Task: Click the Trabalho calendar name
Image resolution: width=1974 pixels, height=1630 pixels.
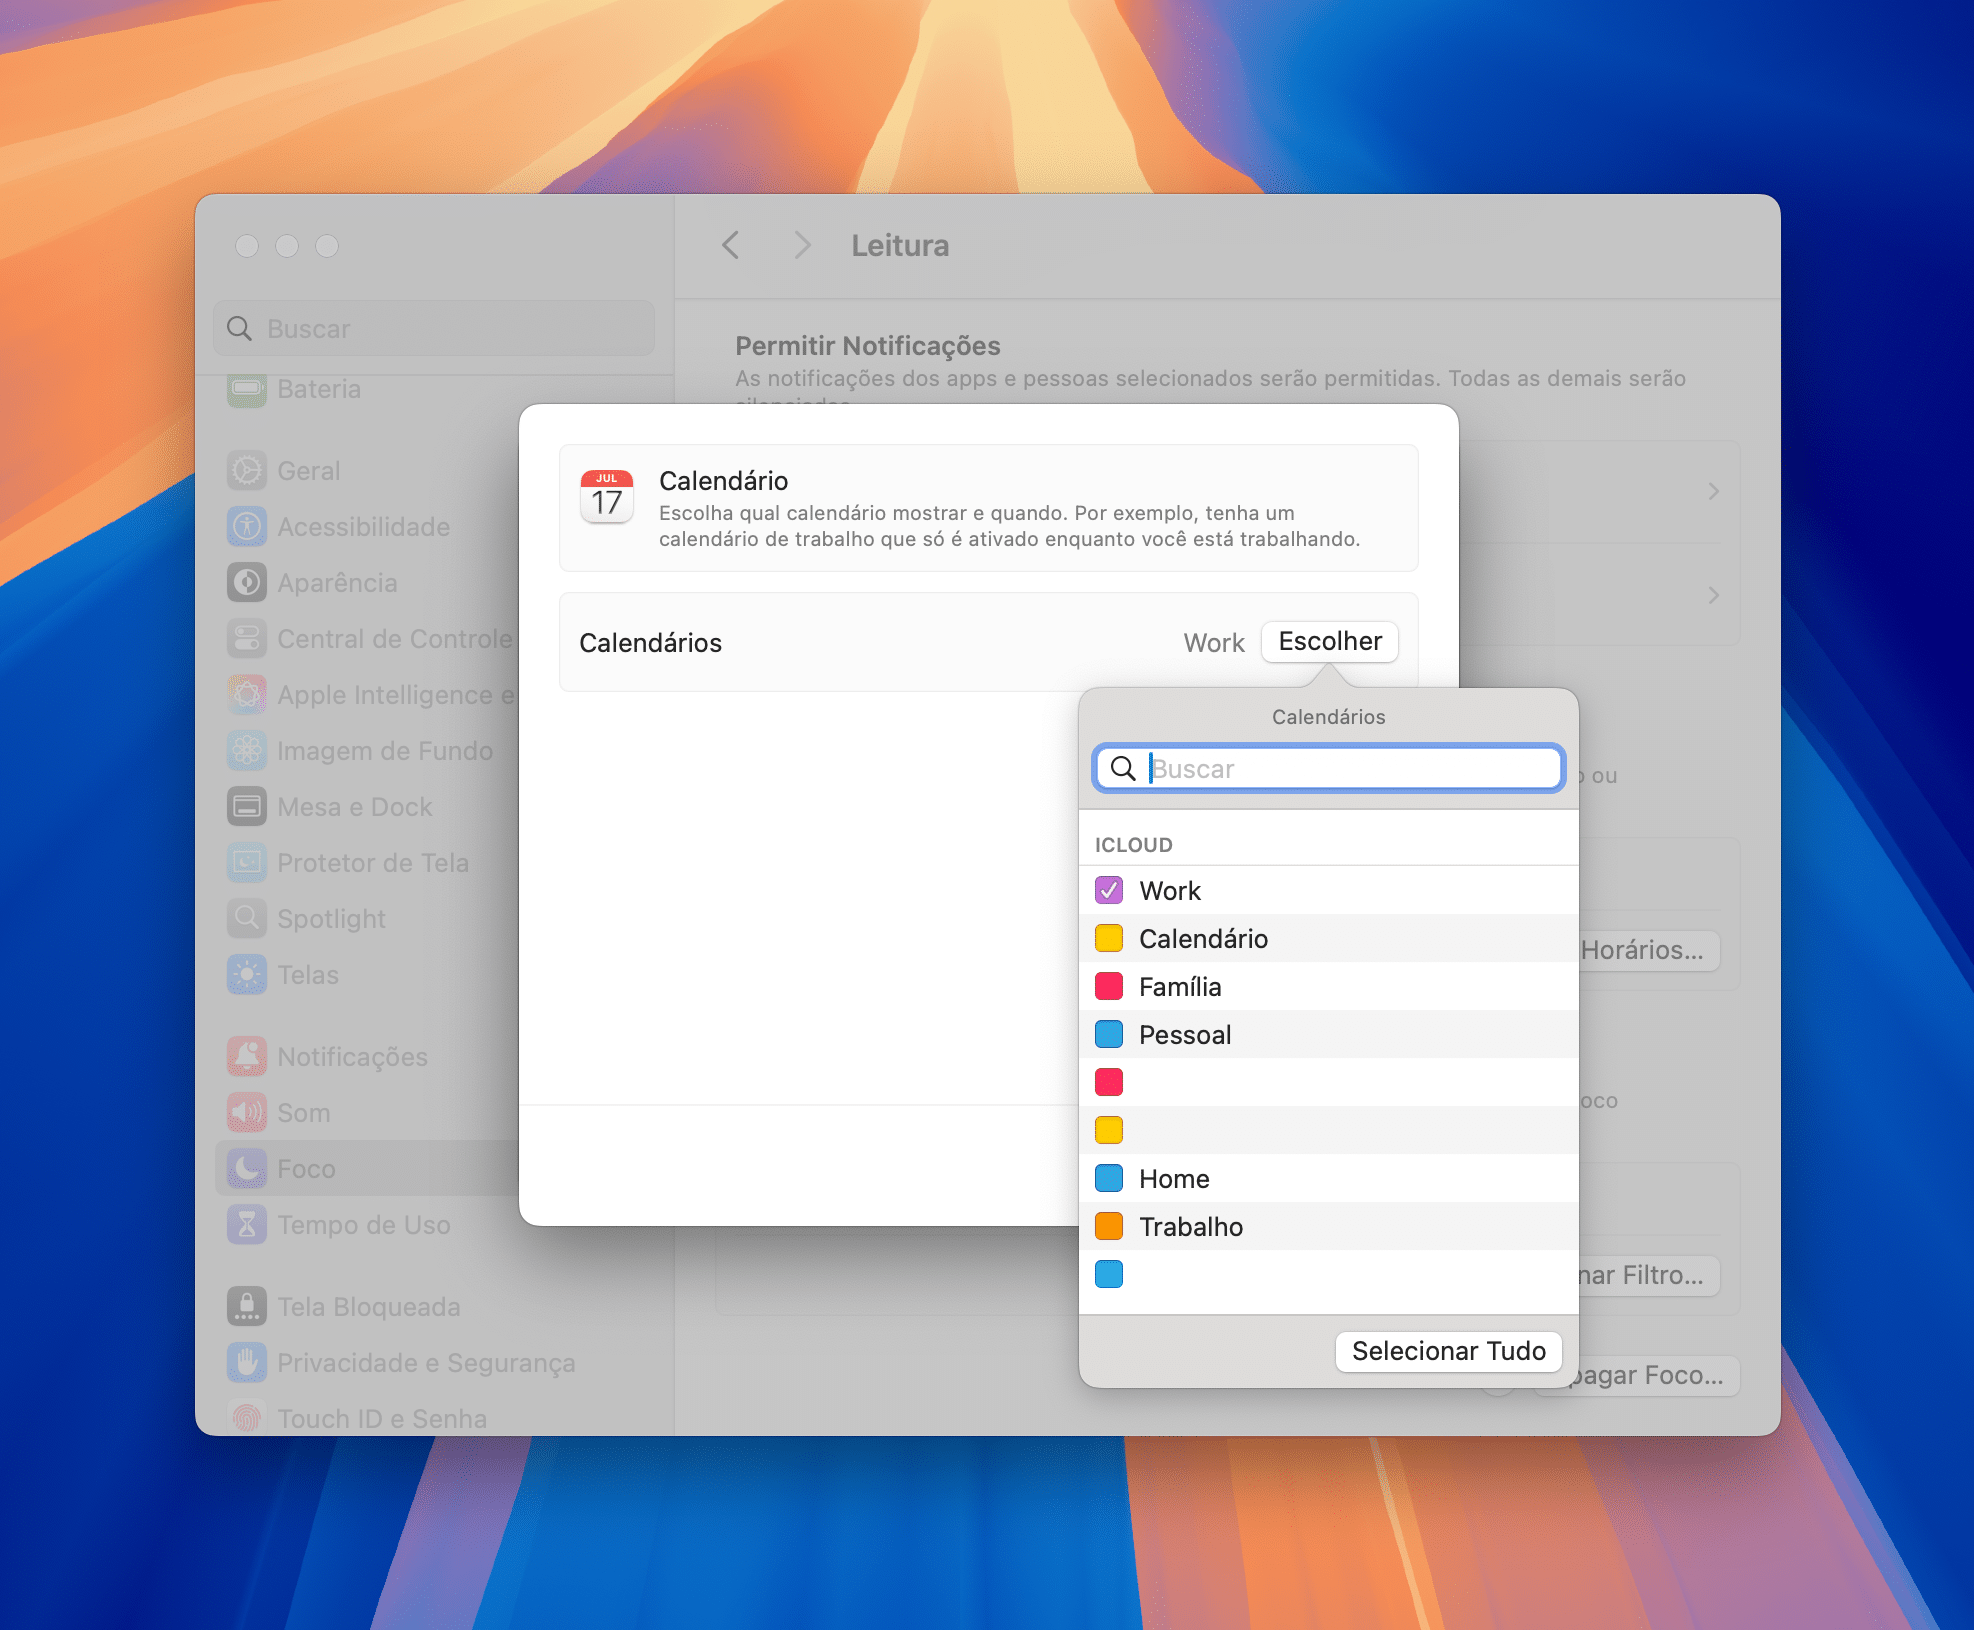Action: pos(1191,1226)
